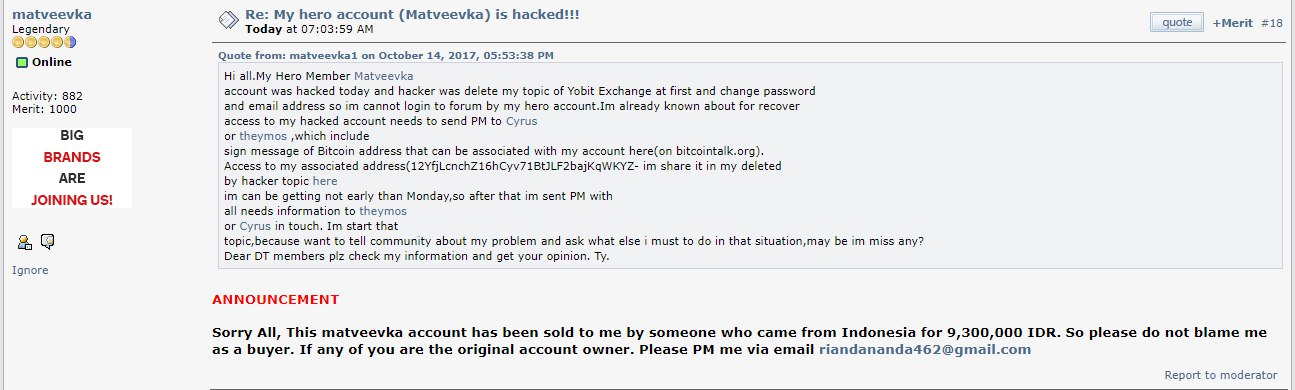The image size is (1295, 390).
Task: Click the green Online status icon
Action: click(x=21, y=63)
